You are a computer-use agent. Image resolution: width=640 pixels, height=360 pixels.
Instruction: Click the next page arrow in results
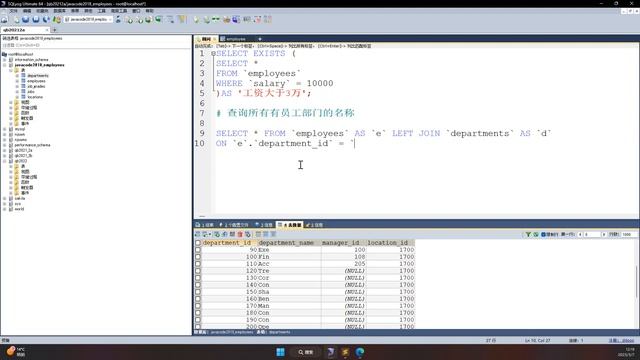[604, 234]
